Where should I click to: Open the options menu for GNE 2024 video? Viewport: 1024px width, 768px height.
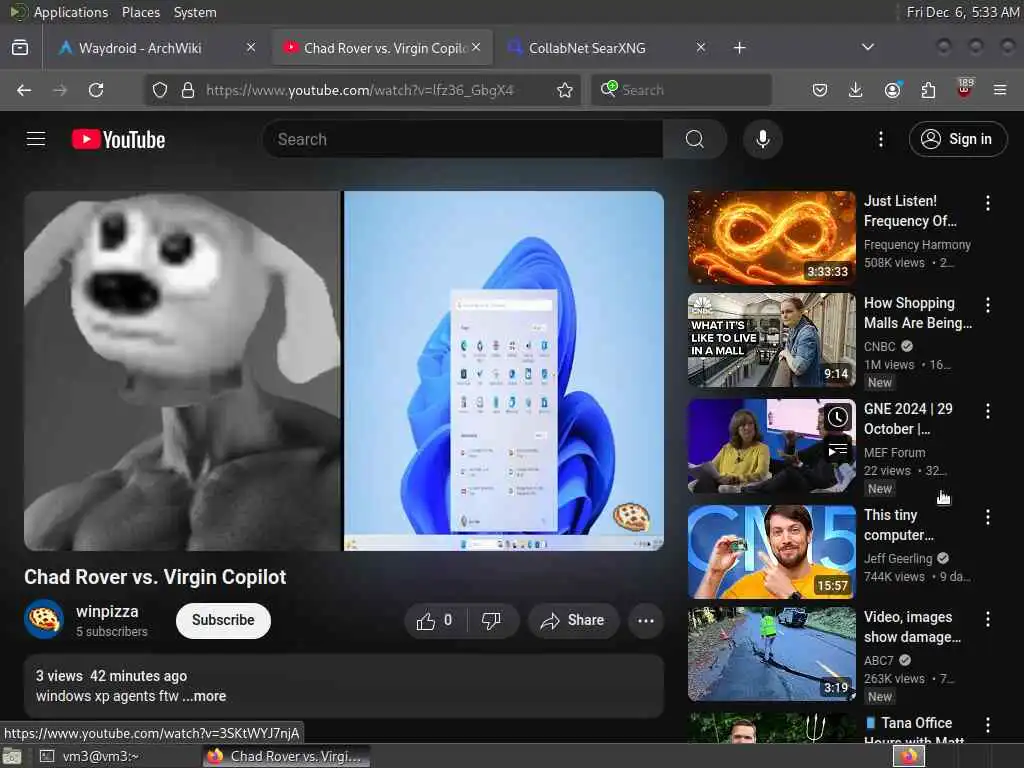[x=987, y=411]
